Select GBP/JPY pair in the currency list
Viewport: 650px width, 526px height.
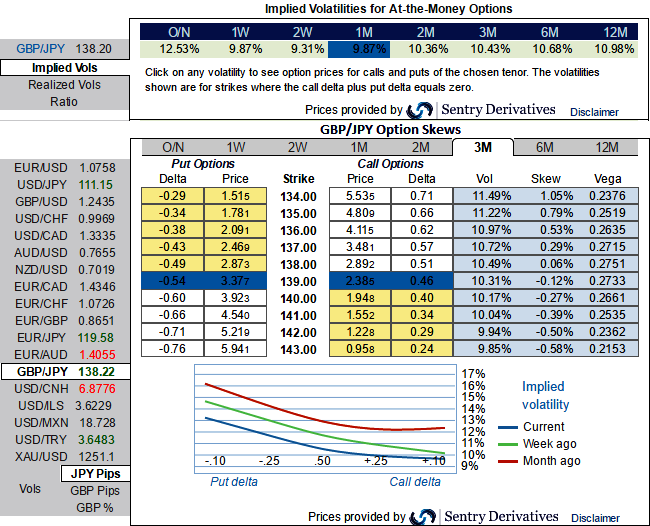click(x=65, y=372)
